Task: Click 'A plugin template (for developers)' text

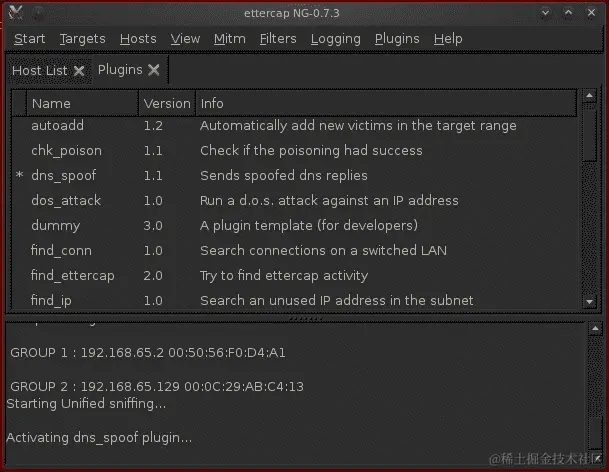Action: [x=309, y=225]
